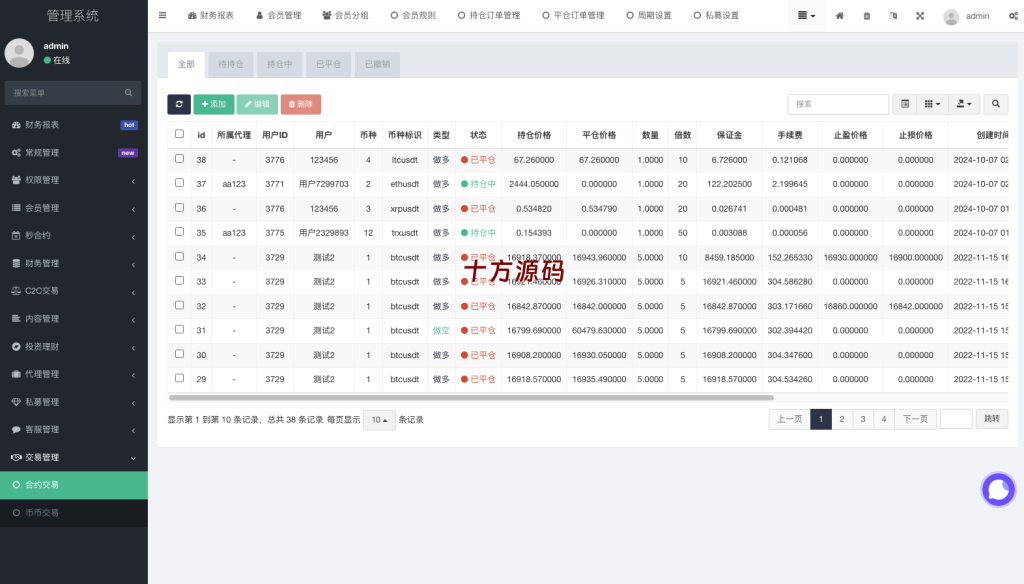Open 平仓订单管理 in the top navigation
1024x584 pixels.
(573, 15)
